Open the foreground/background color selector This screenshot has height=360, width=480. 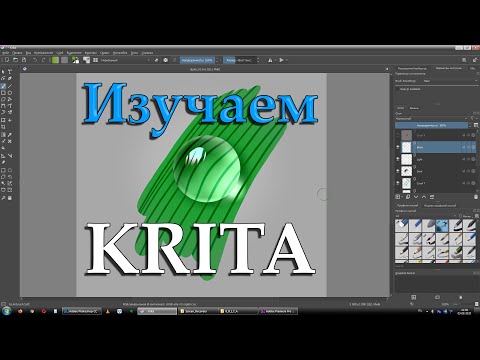(76, 60)
